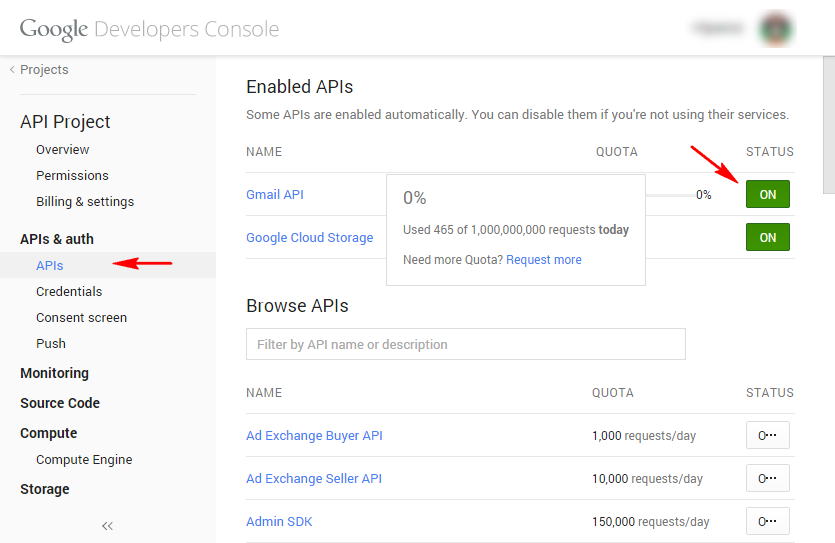Expand the Compute section
The width and height of the screenshot is (835, 543).
click(x=49, y=433)
